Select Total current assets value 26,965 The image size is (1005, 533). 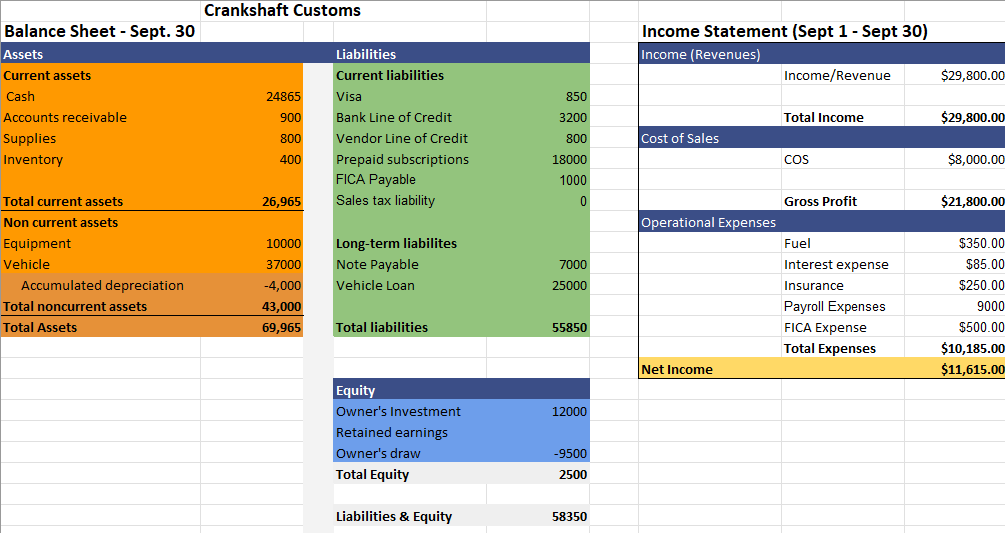point(281,202)
